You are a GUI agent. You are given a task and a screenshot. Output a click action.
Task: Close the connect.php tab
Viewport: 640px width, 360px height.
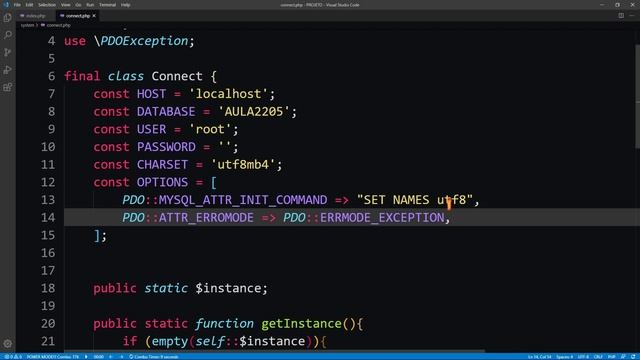(x=94, y=16)
